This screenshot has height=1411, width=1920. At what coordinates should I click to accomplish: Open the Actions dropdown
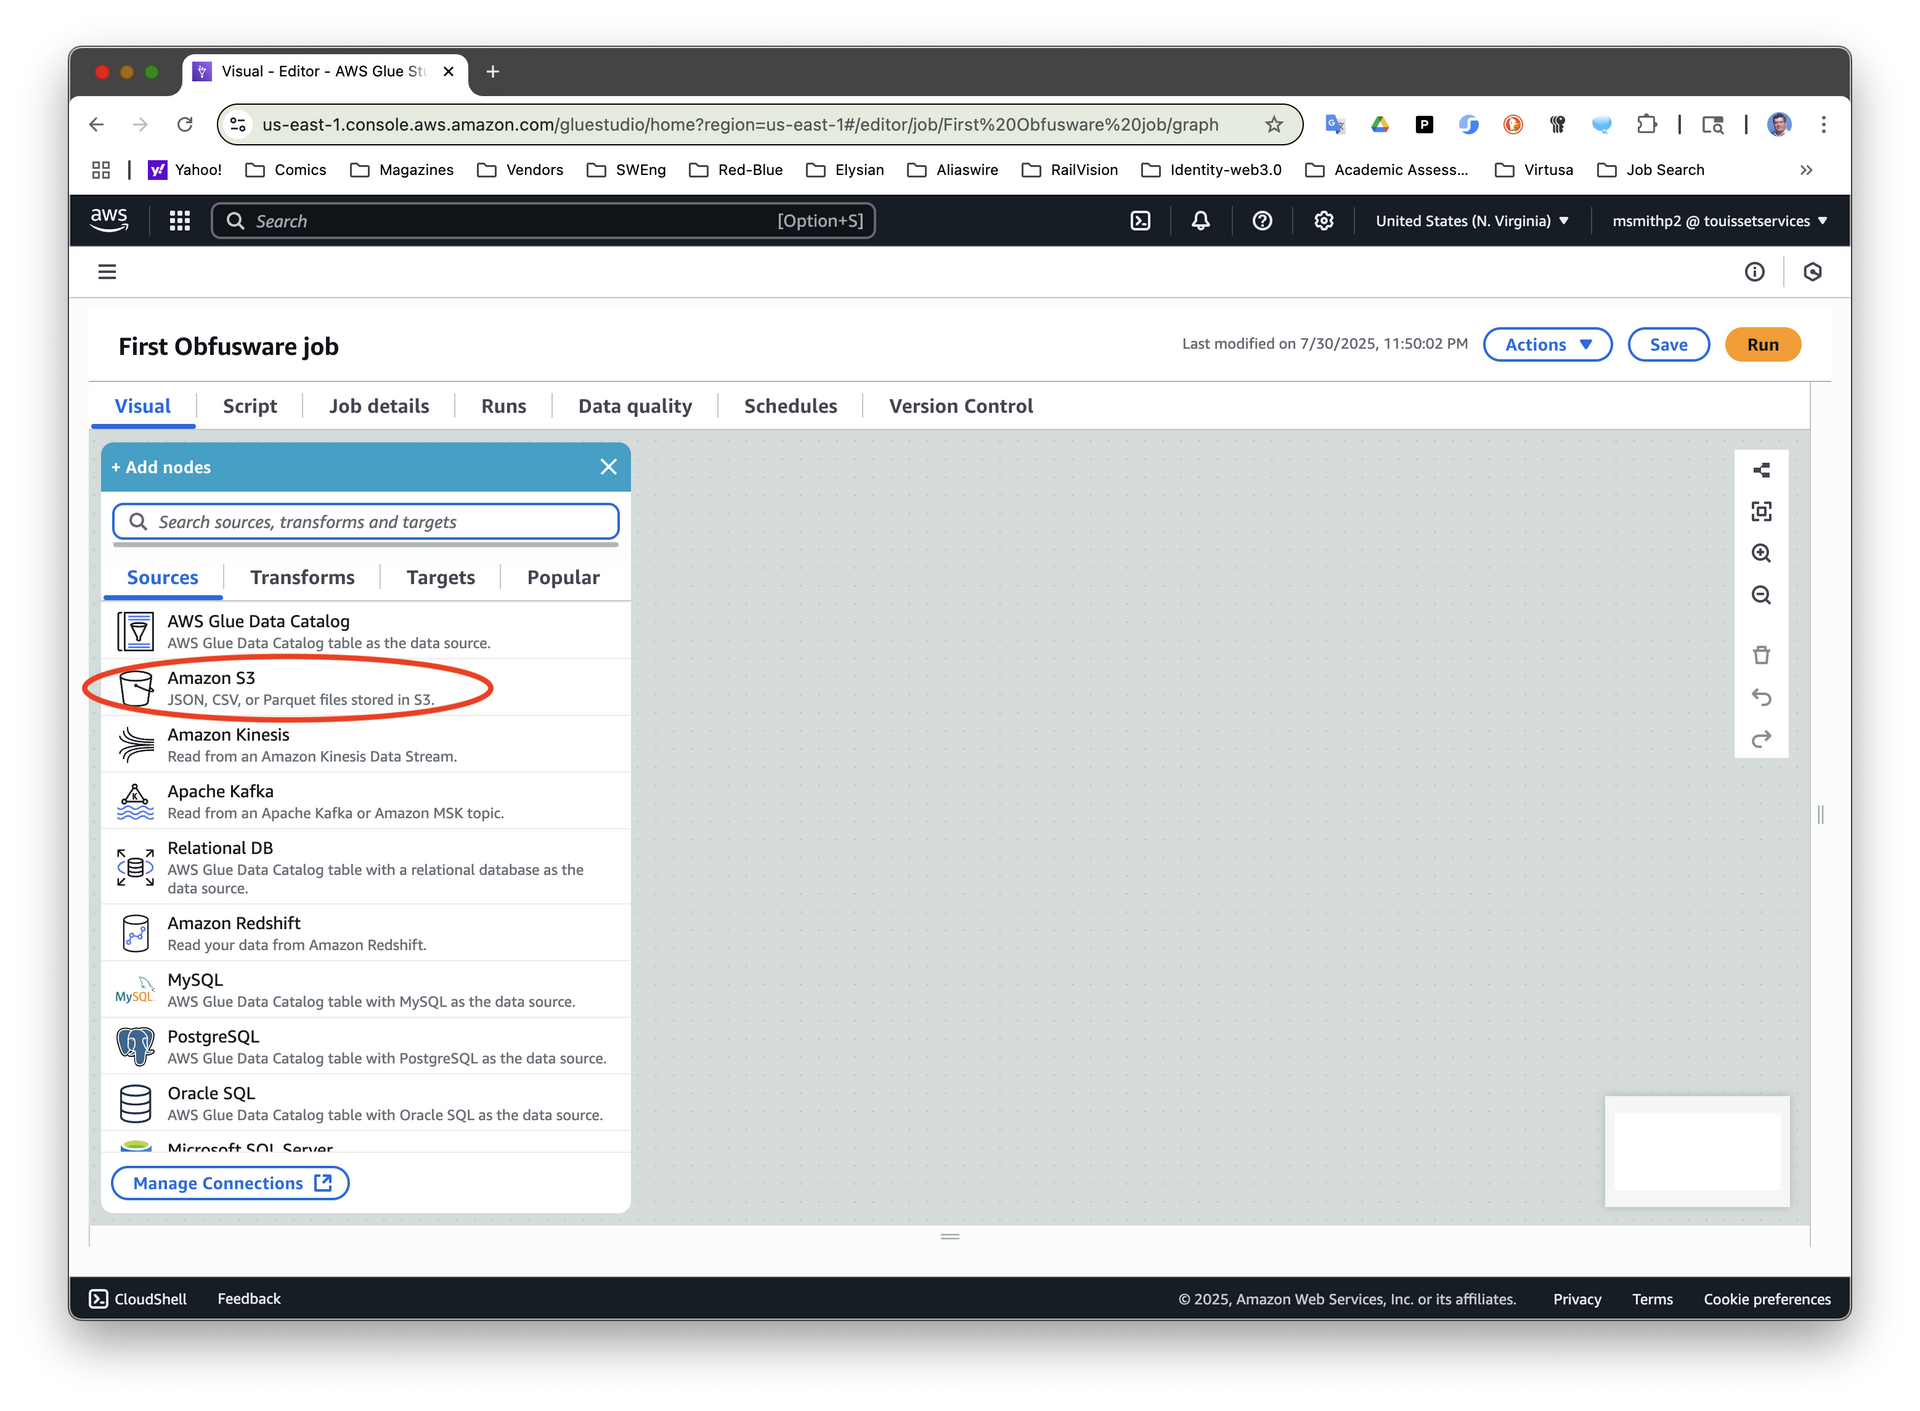coord(1547,344)
